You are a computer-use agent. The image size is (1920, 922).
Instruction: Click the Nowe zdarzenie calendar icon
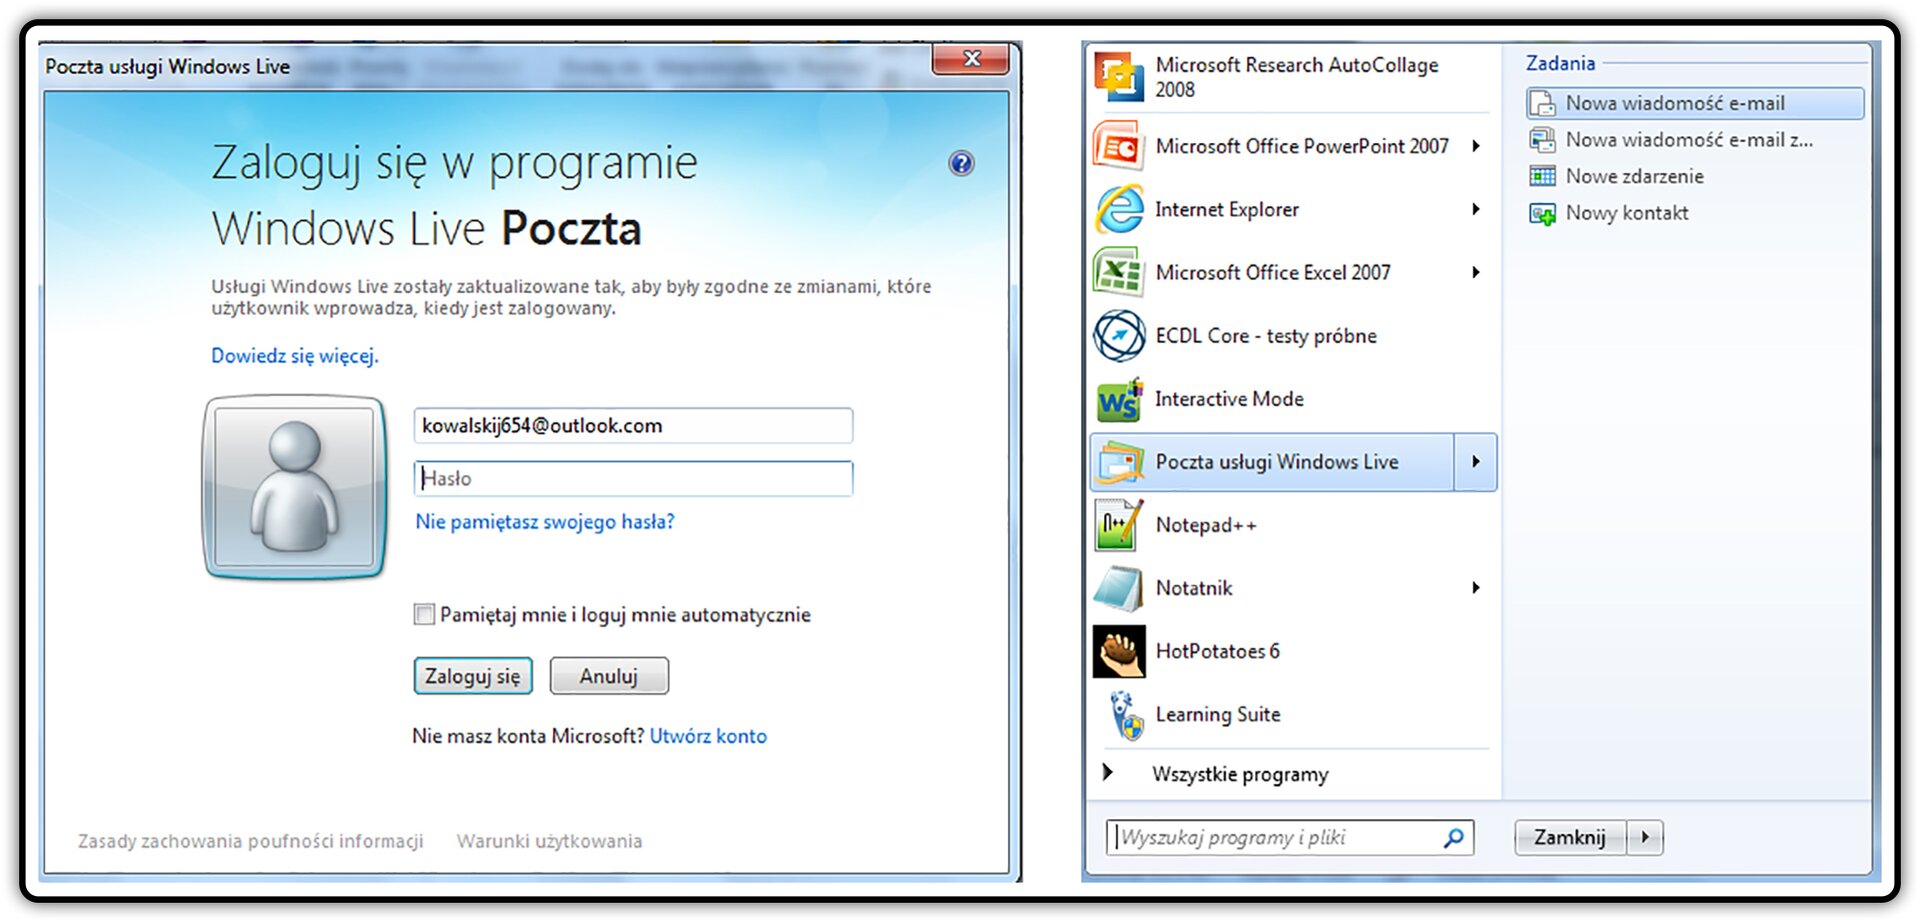[x=1543, y=176]
